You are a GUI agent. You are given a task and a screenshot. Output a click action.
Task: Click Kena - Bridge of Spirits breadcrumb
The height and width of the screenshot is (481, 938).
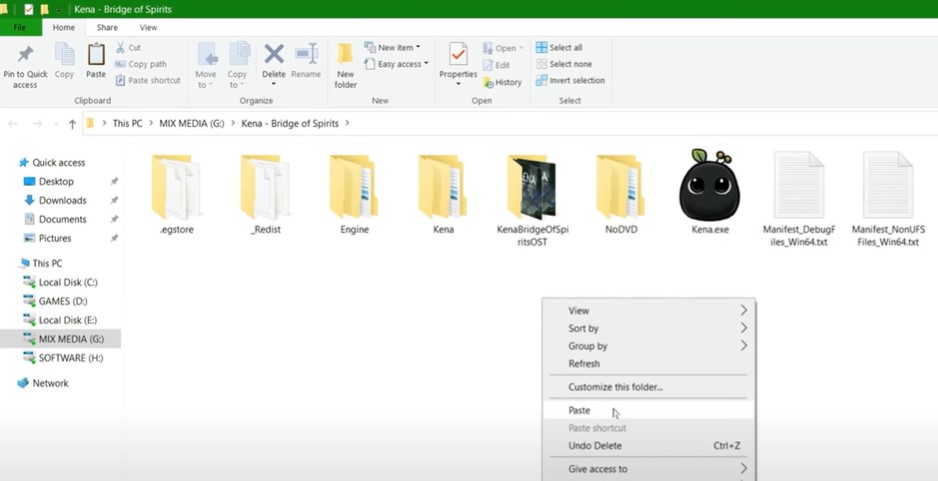(x=290, y=123)
